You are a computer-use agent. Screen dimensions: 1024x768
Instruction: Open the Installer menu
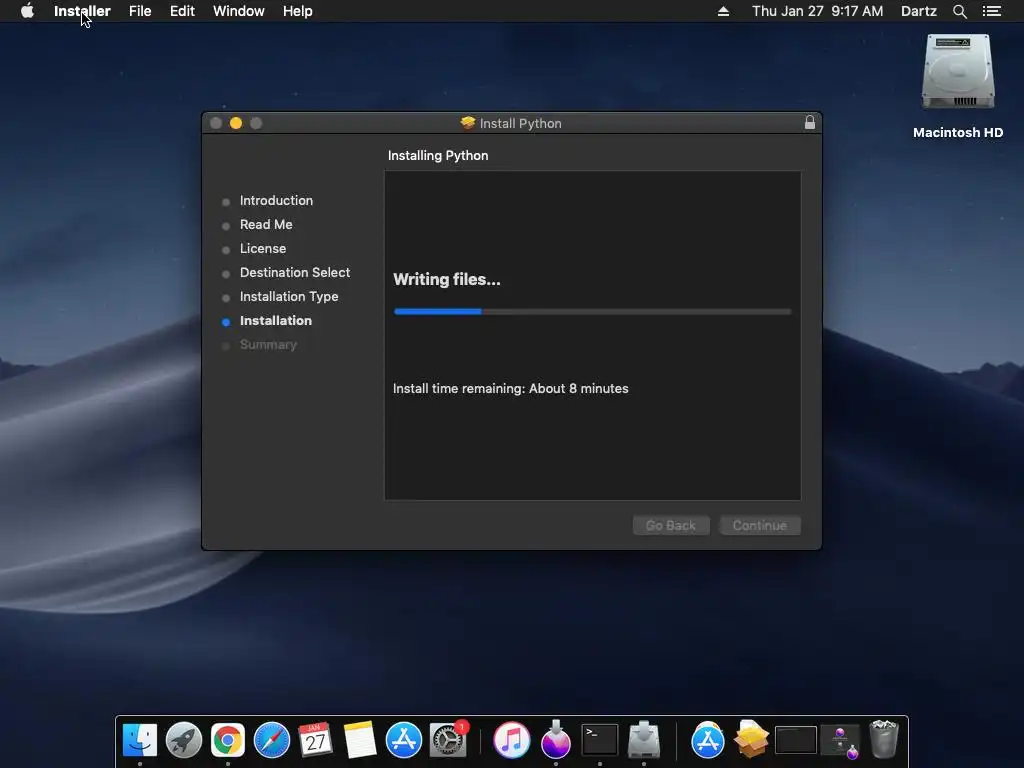click(x=82, y=11)
